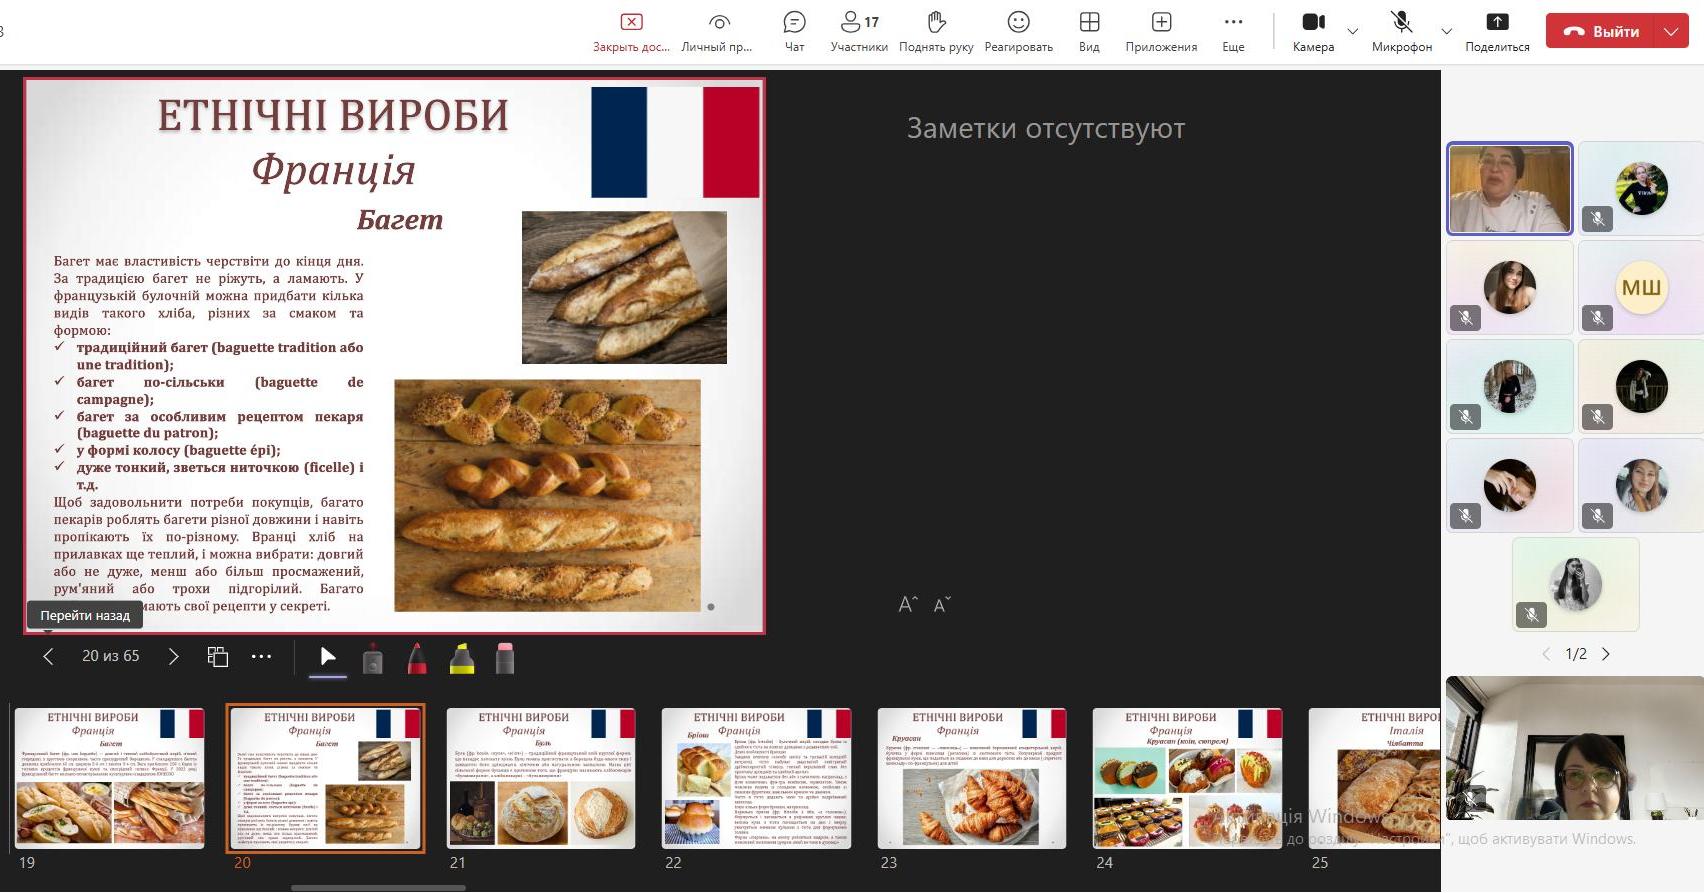The image size is (1704, 893).
Task: Open slide 21 Буль thumbnail
Action: 541,778
